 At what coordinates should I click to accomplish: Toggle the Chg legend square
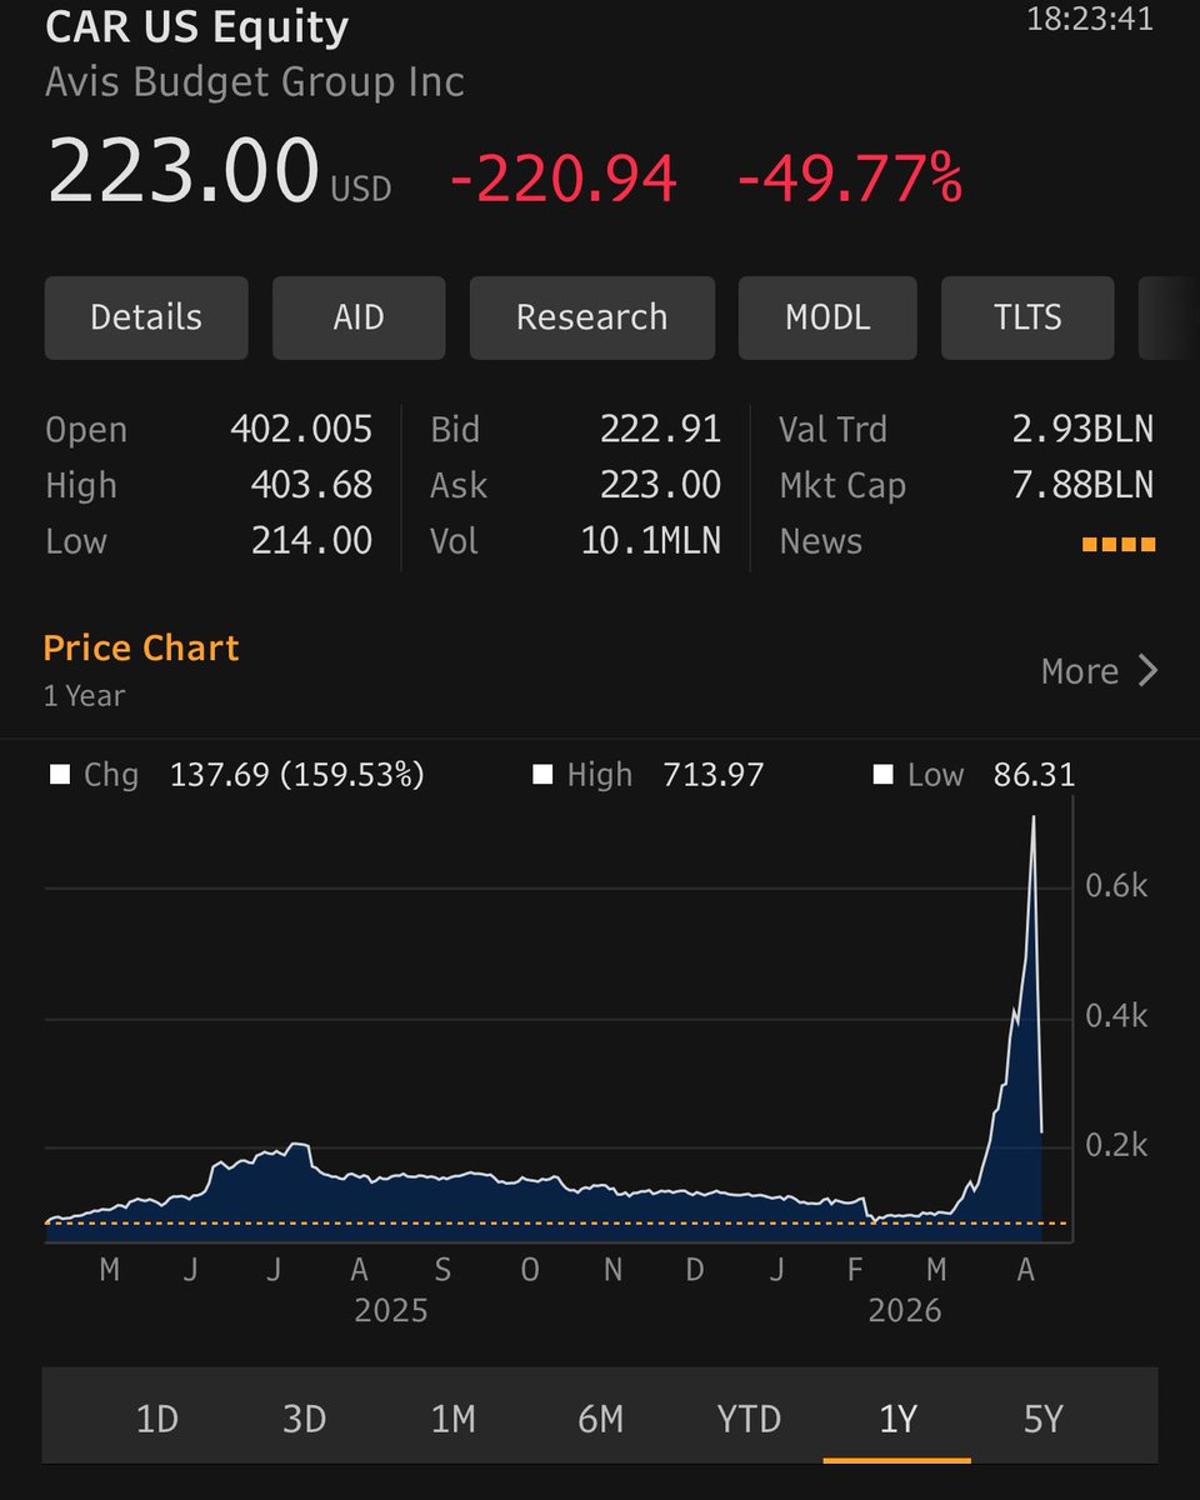pos(60,775)
